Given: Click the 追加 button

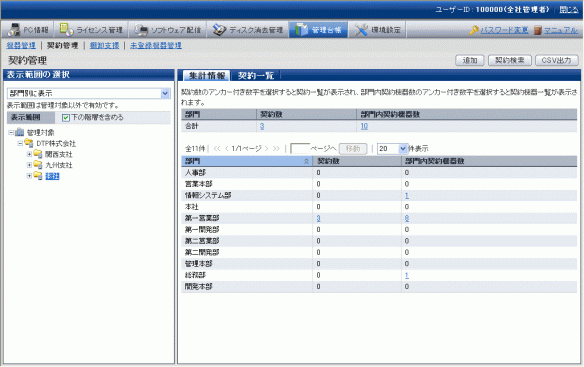Looking at the screenshot, I should [x=469, y=60].
